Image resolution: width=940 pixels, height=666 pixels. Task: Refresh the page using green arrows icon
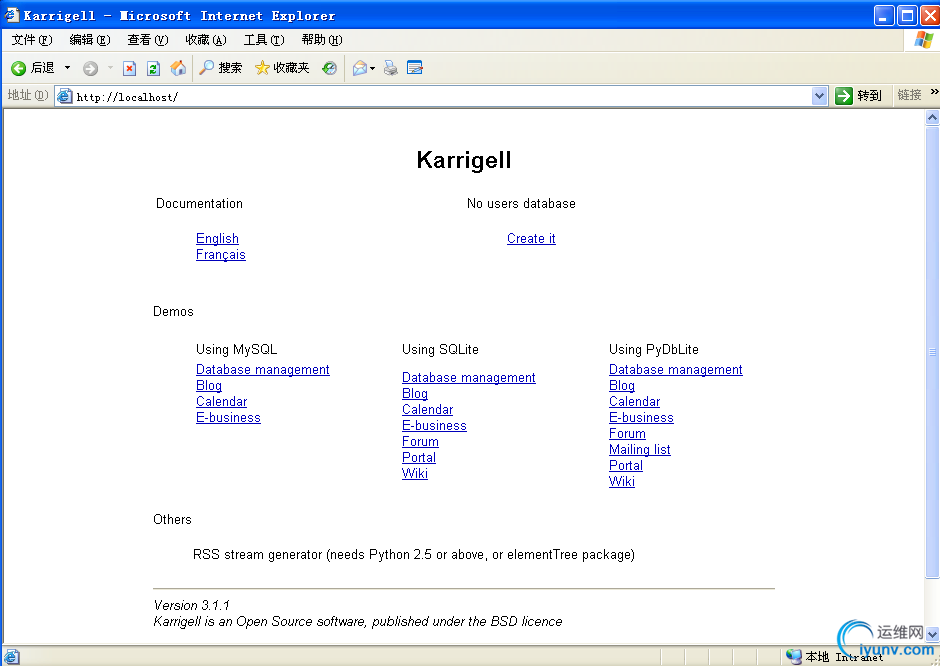coord(153,68)
